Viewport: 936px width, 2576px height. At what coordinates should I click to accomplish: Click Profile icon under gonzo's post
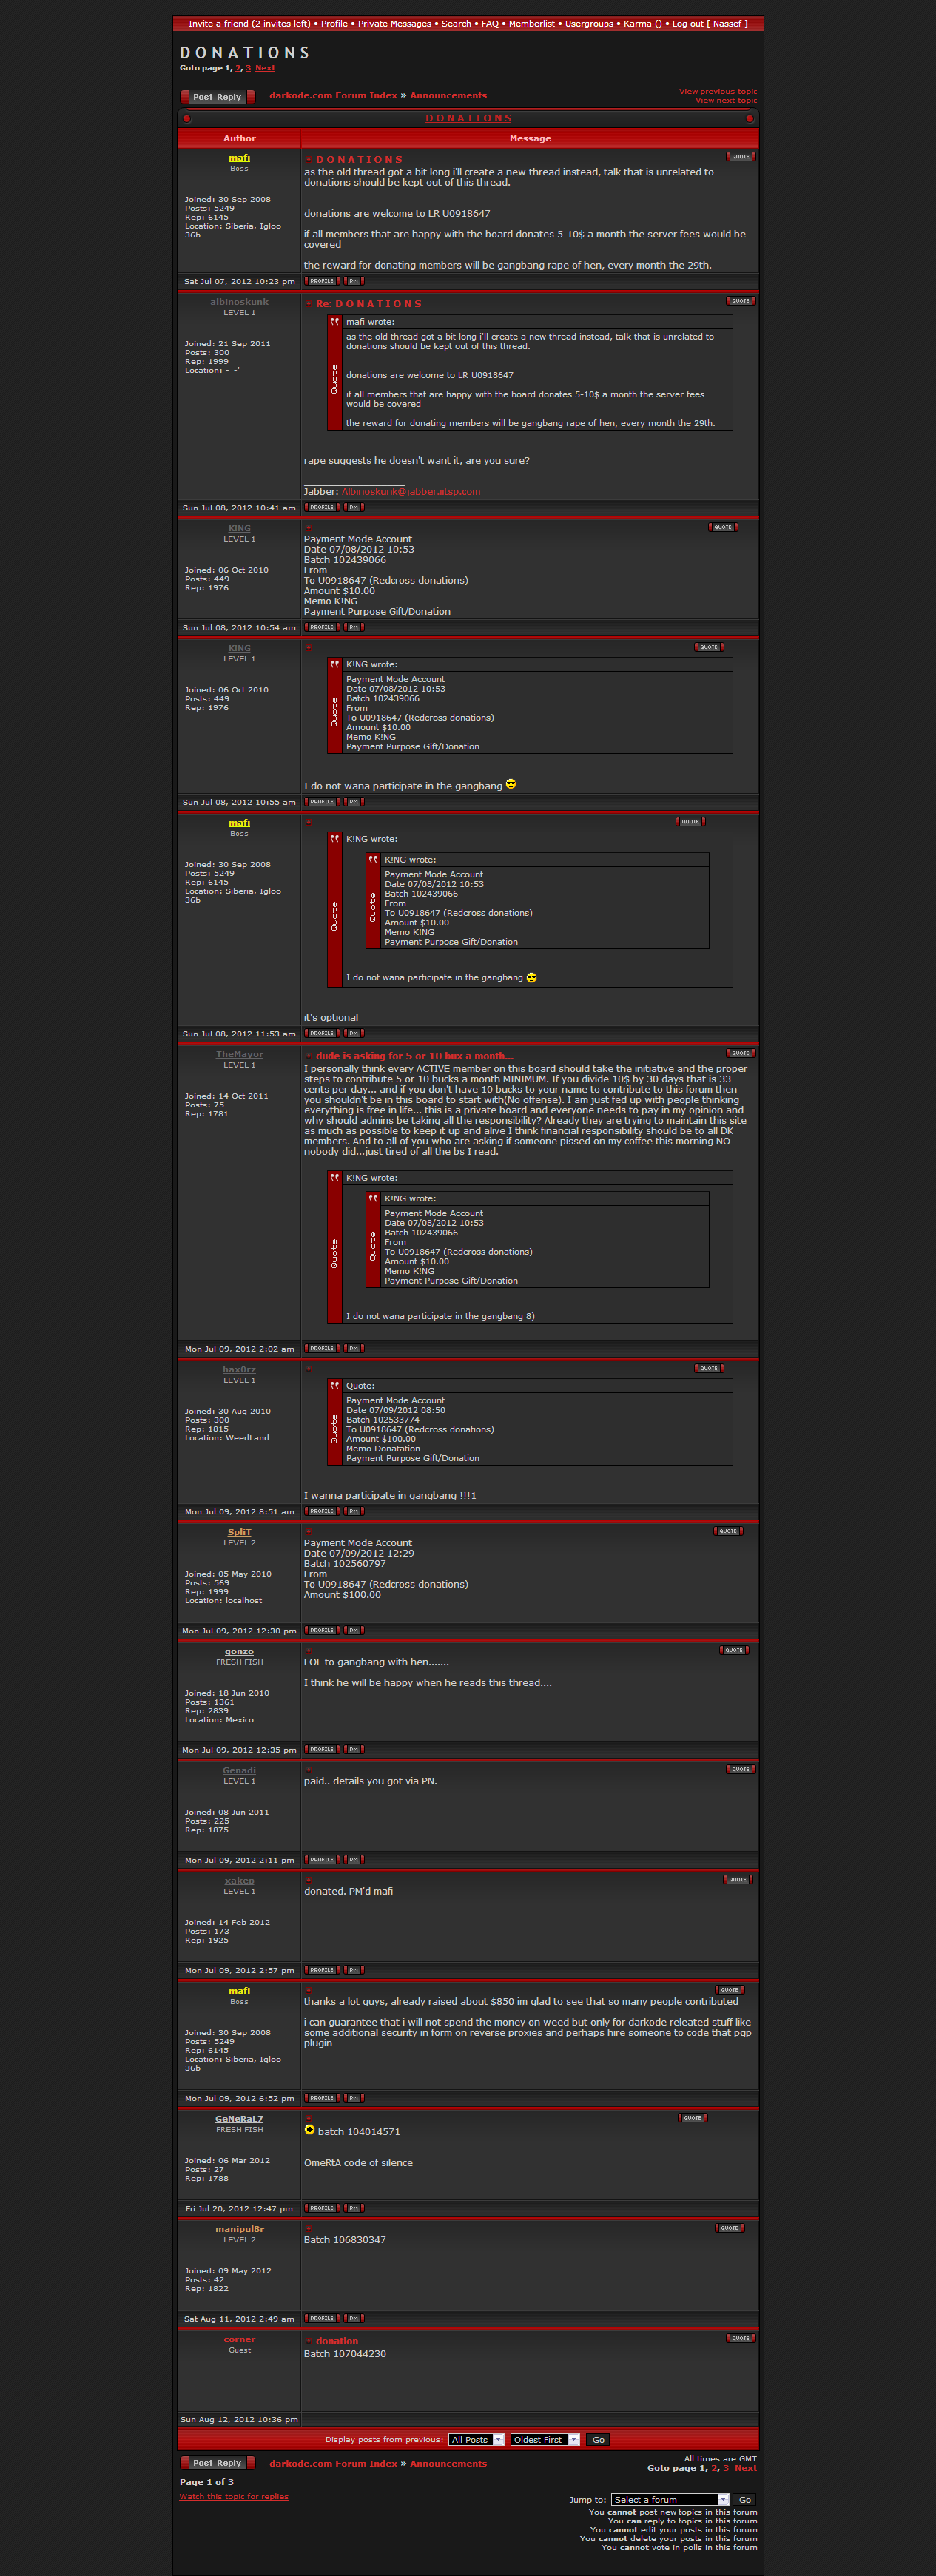coord(321,1749)
